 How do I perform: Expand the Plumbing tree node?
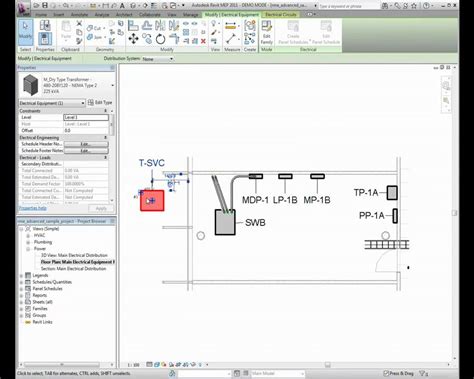28,242
